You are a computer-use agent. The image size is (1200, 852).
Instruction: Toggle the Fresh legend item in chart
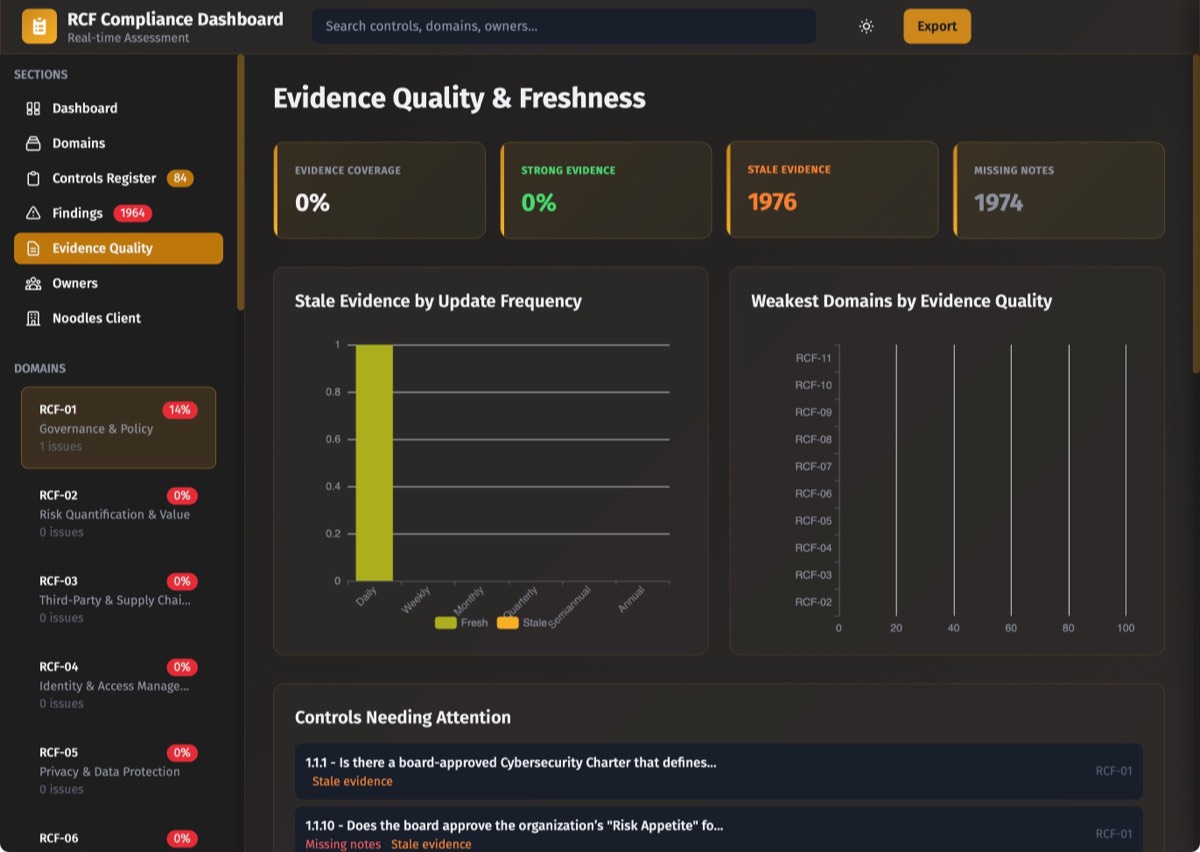point(462,623)
